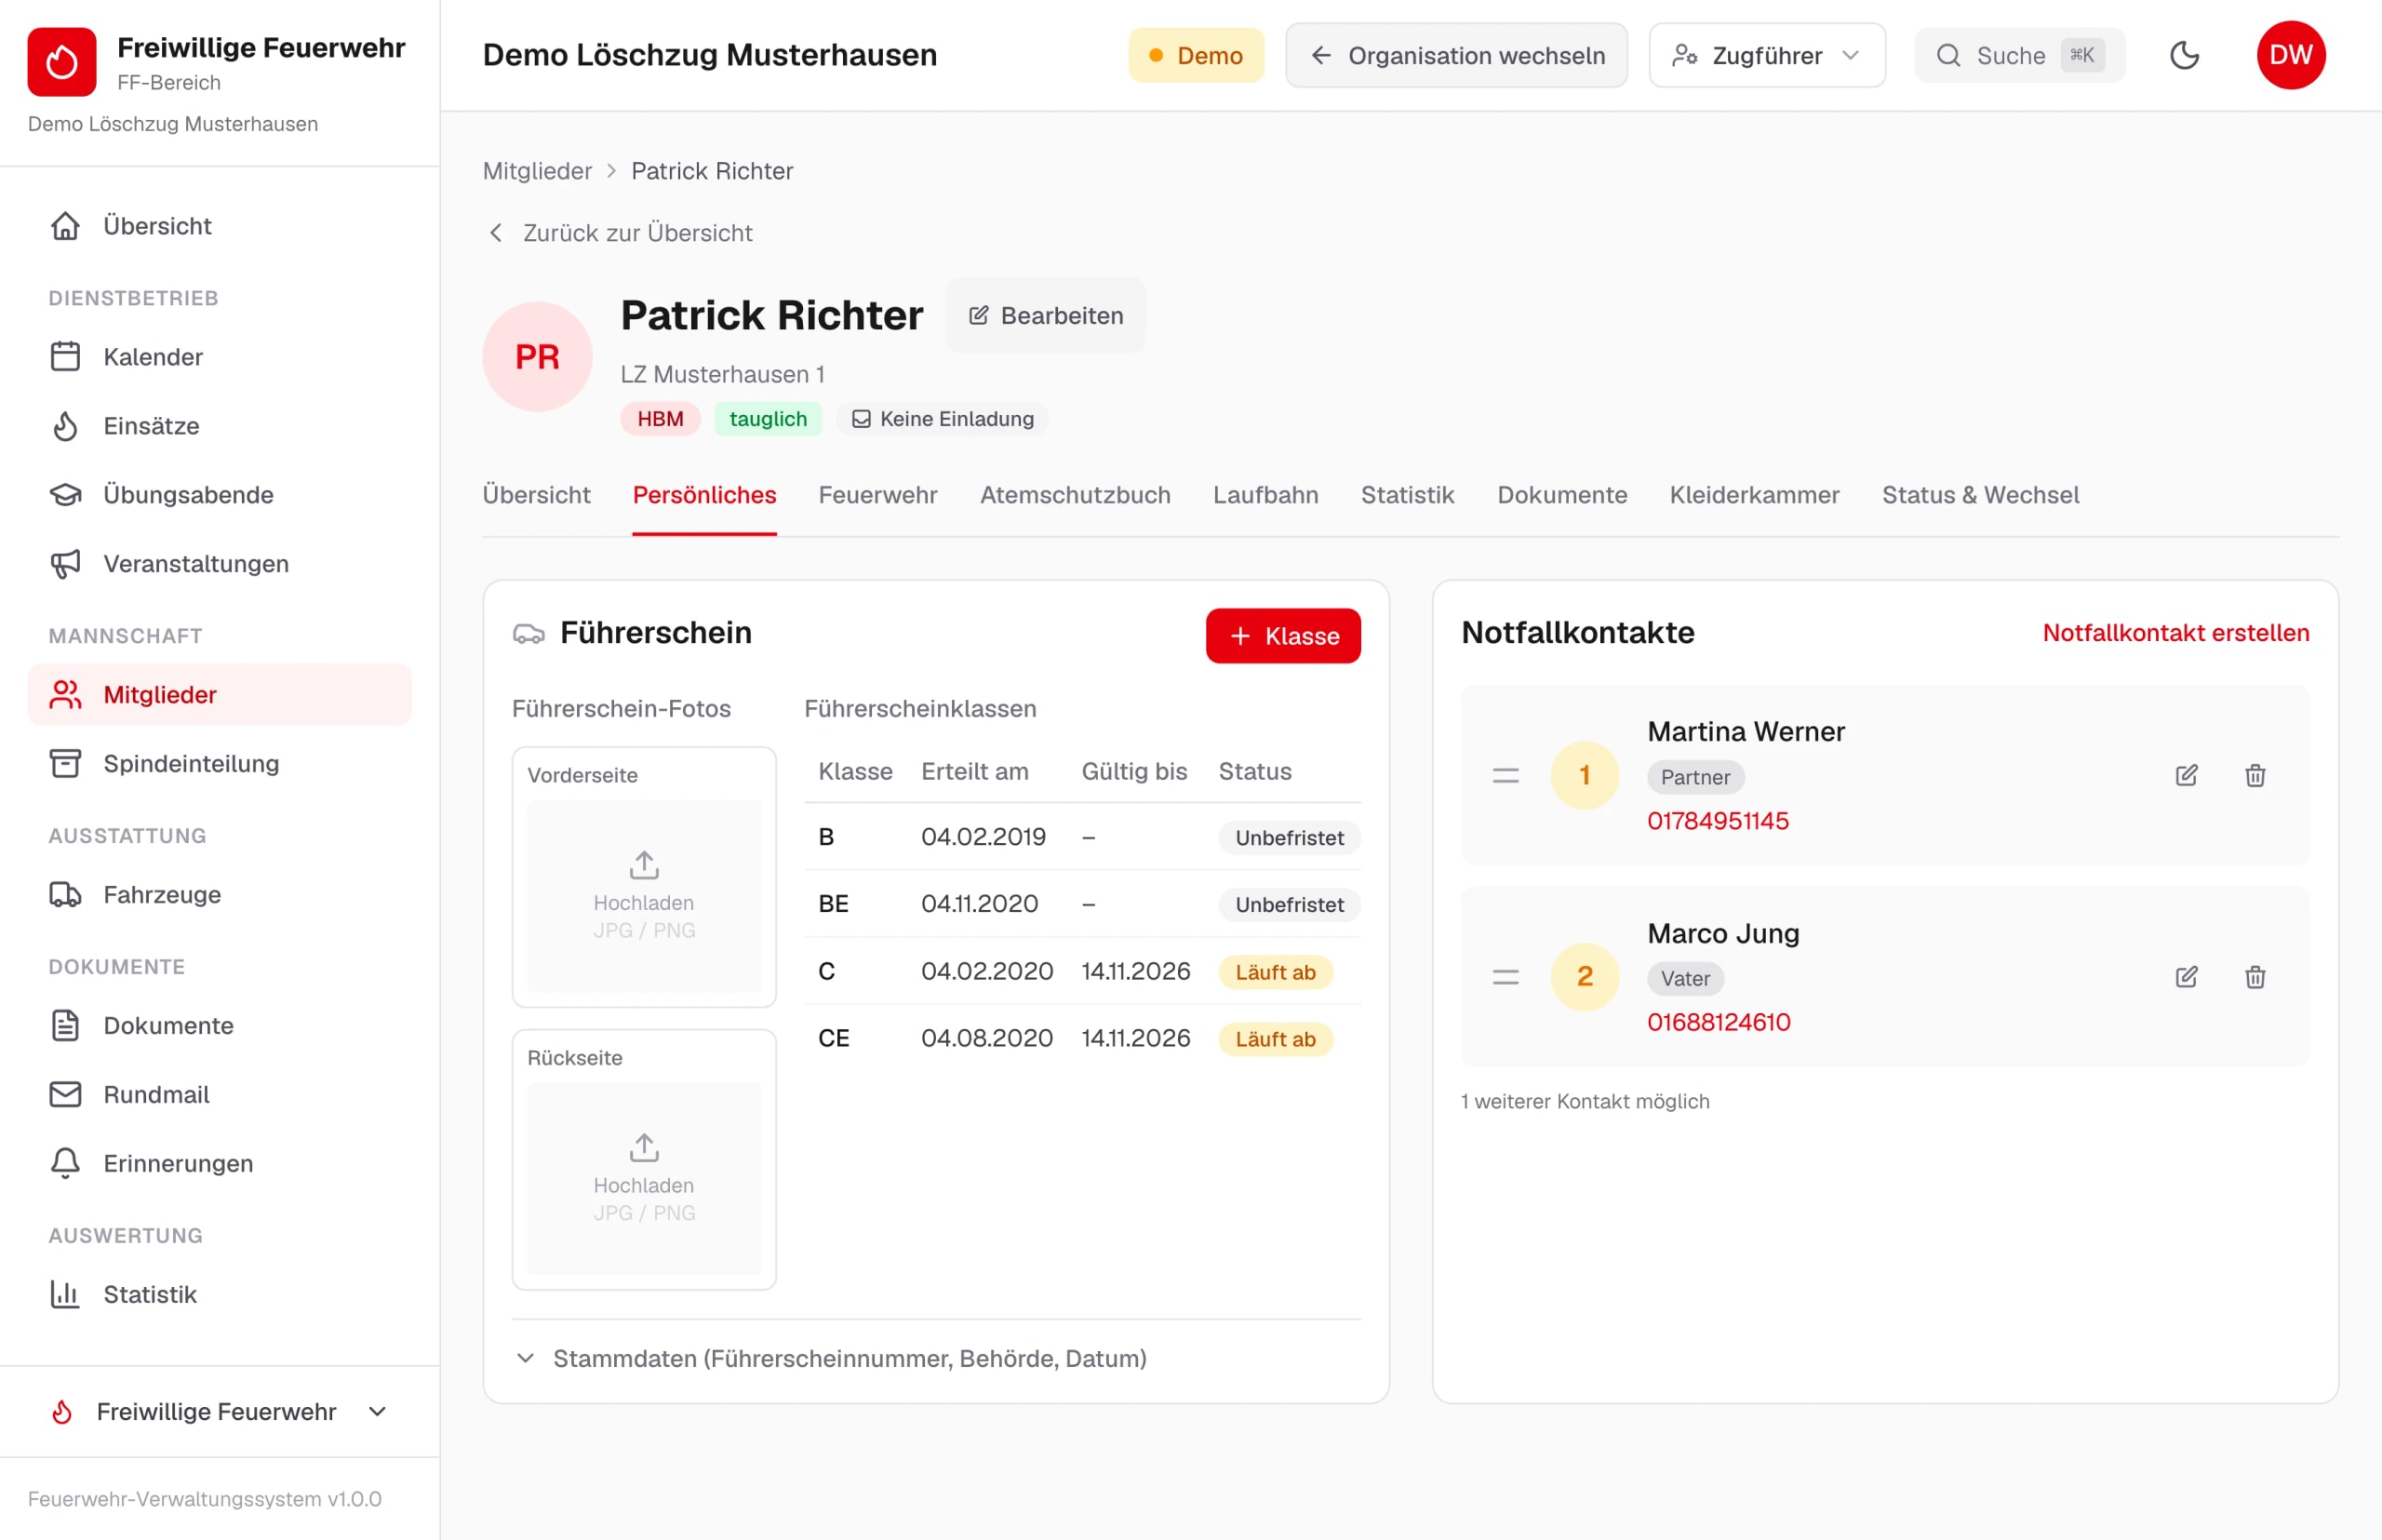
Task: Go back via Zurück zur Übersicht
Action: (x=620, y=233)
